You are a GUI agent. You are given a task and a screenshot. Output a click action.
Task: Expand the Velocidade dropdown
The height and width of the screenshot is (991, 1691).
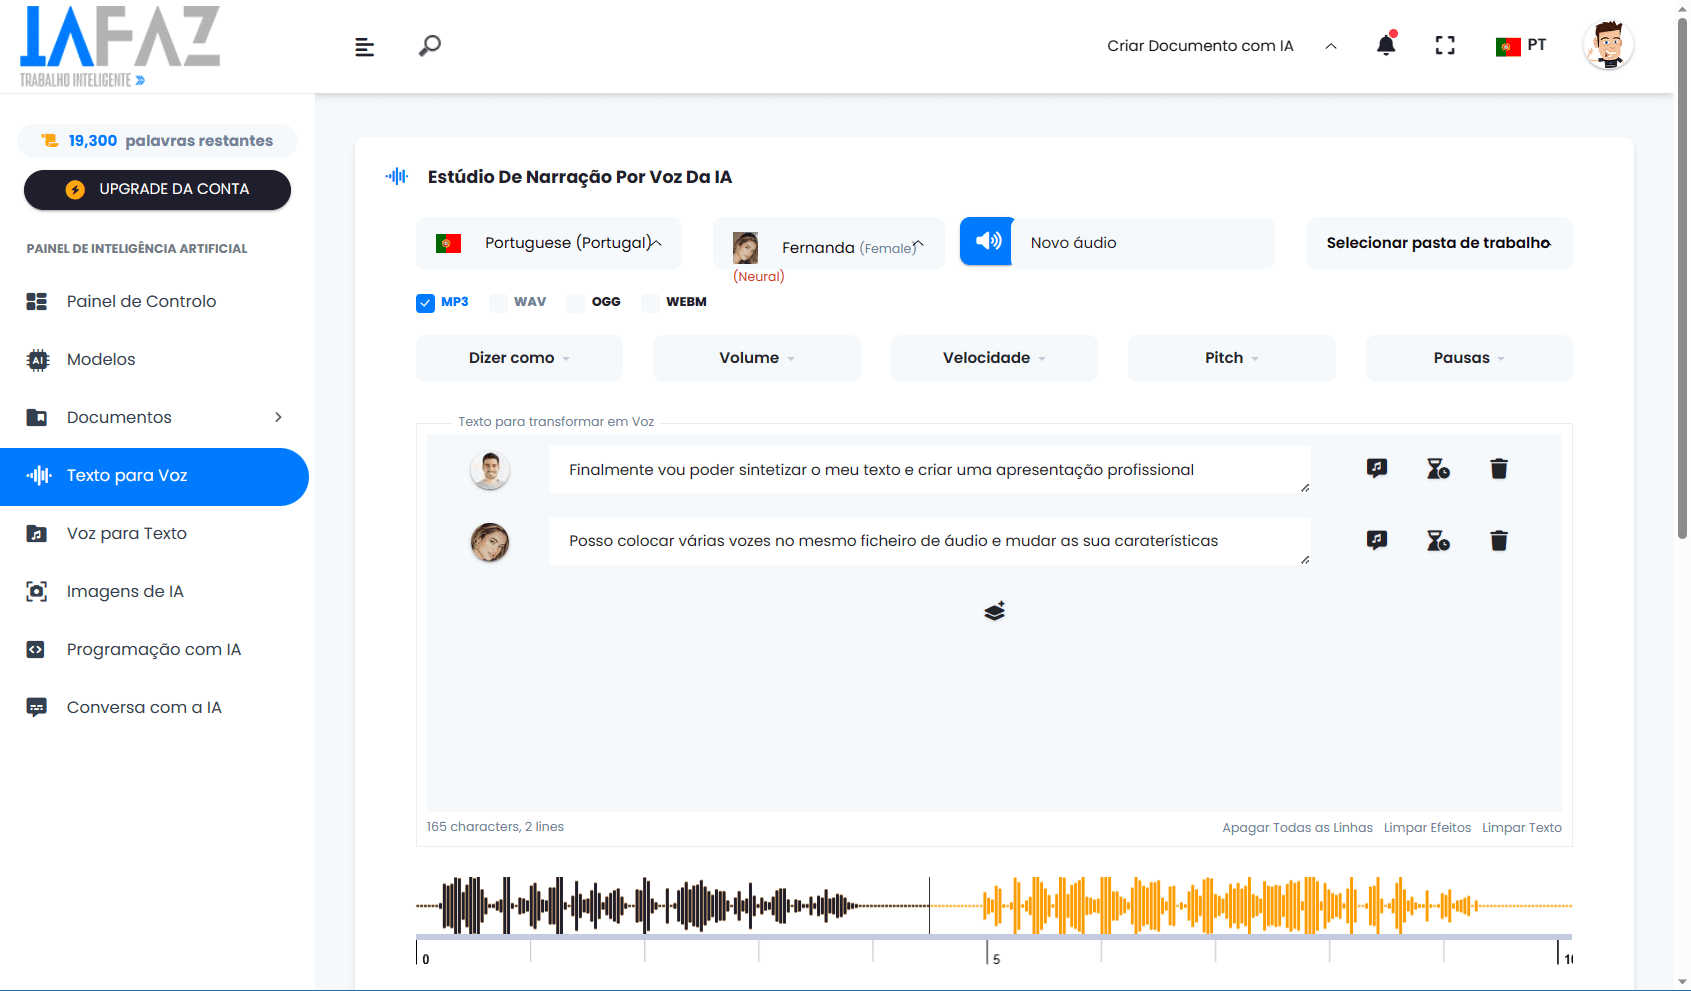pos(993,358)
